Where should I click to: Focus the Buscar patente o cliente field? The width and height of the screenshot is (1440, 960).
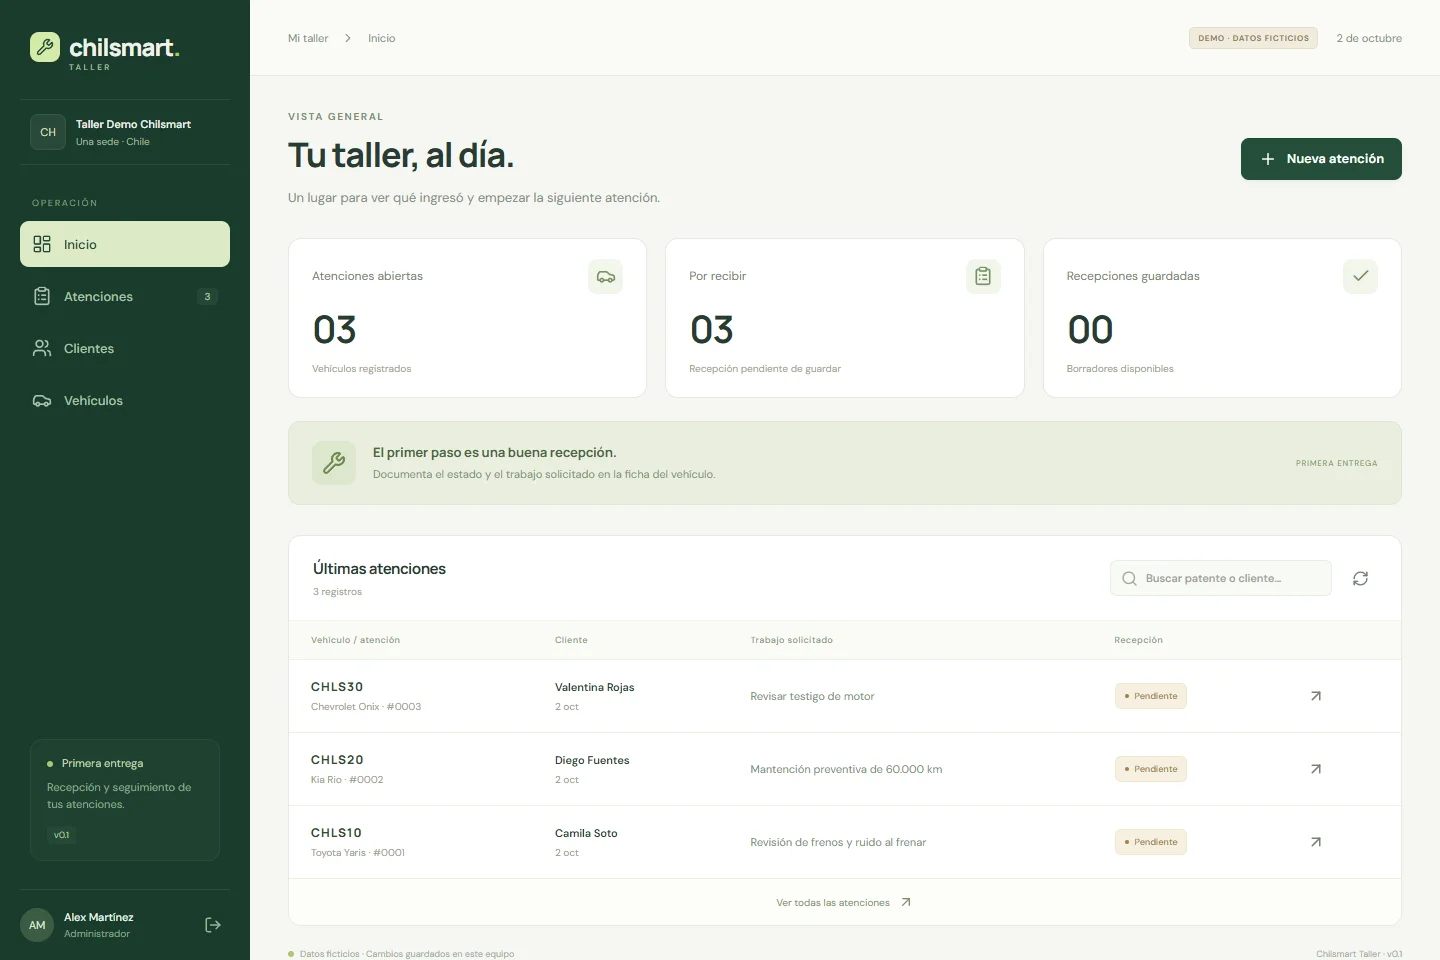[1220, 578]
